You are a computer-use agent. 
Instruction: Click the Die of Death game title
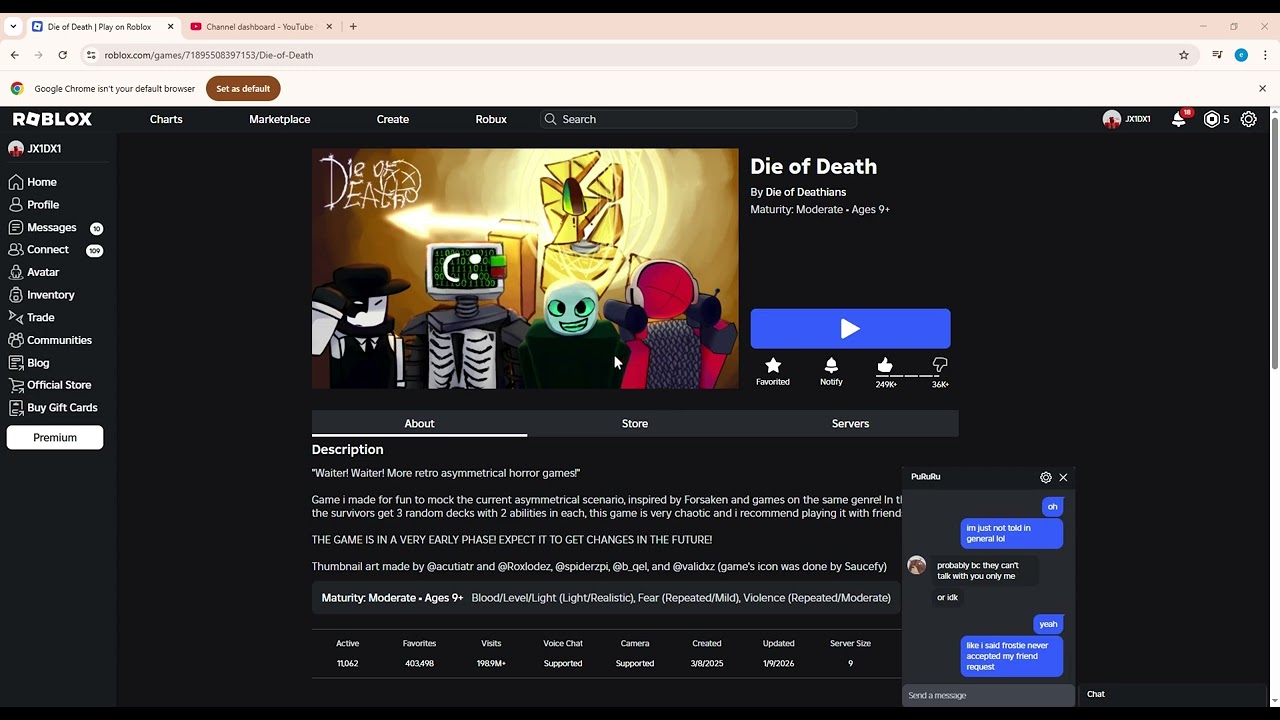click(814, 167)
